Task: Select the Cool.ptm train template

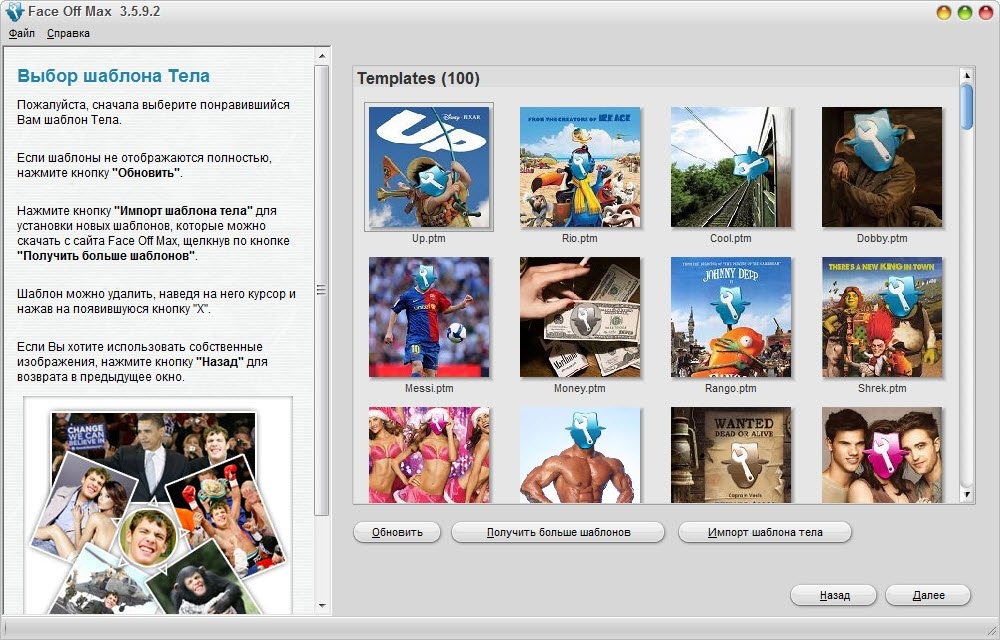Action: pyautogui.click(x=731, y=167)
